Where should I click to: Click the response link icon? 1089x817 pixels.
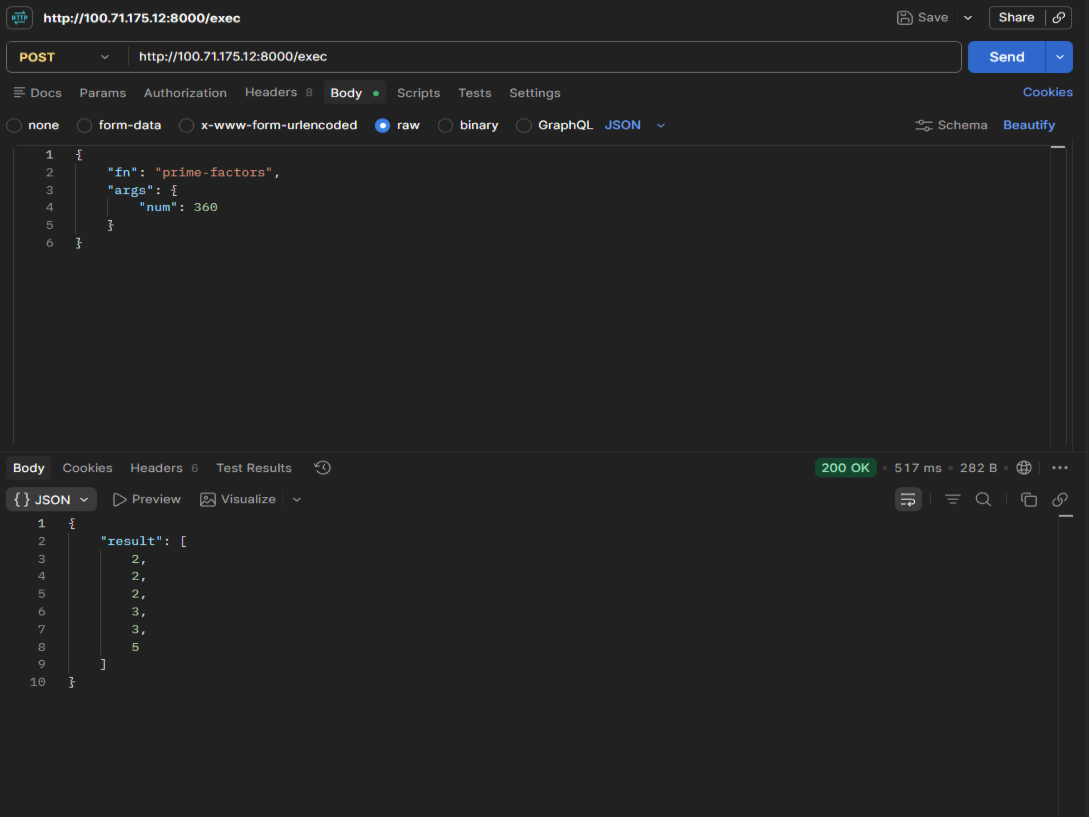pos(1059,500)
